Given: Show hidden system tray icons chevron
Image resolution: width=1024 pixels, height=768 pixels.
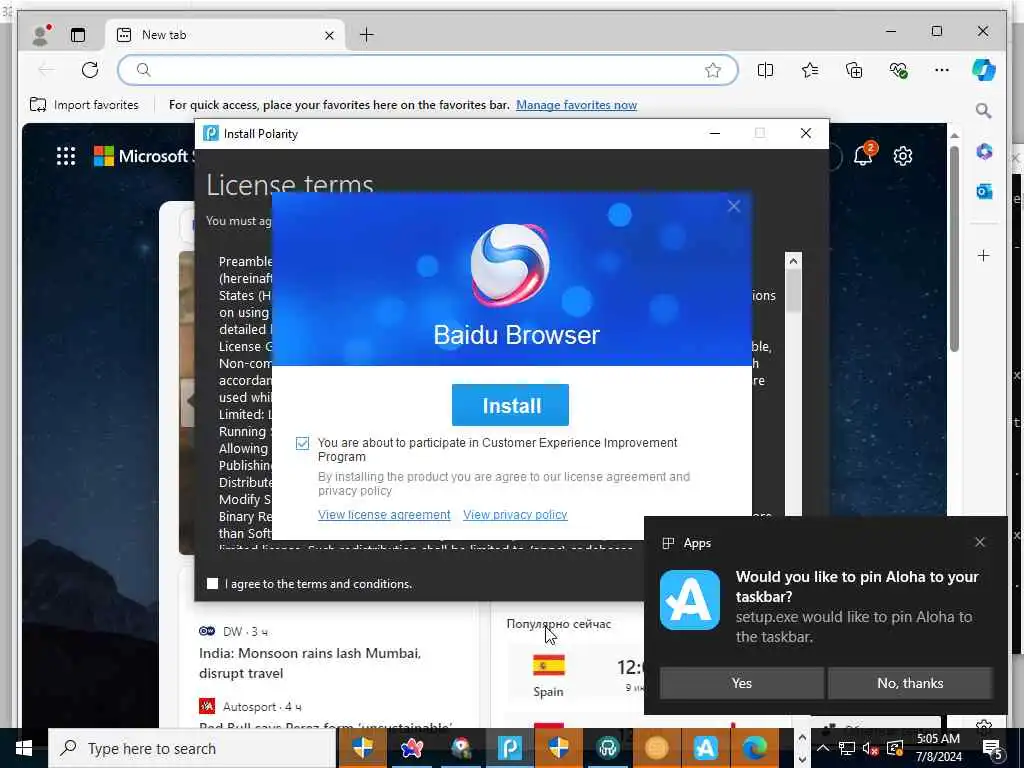Looking at the screenshot, I should (x=823, y=748).
